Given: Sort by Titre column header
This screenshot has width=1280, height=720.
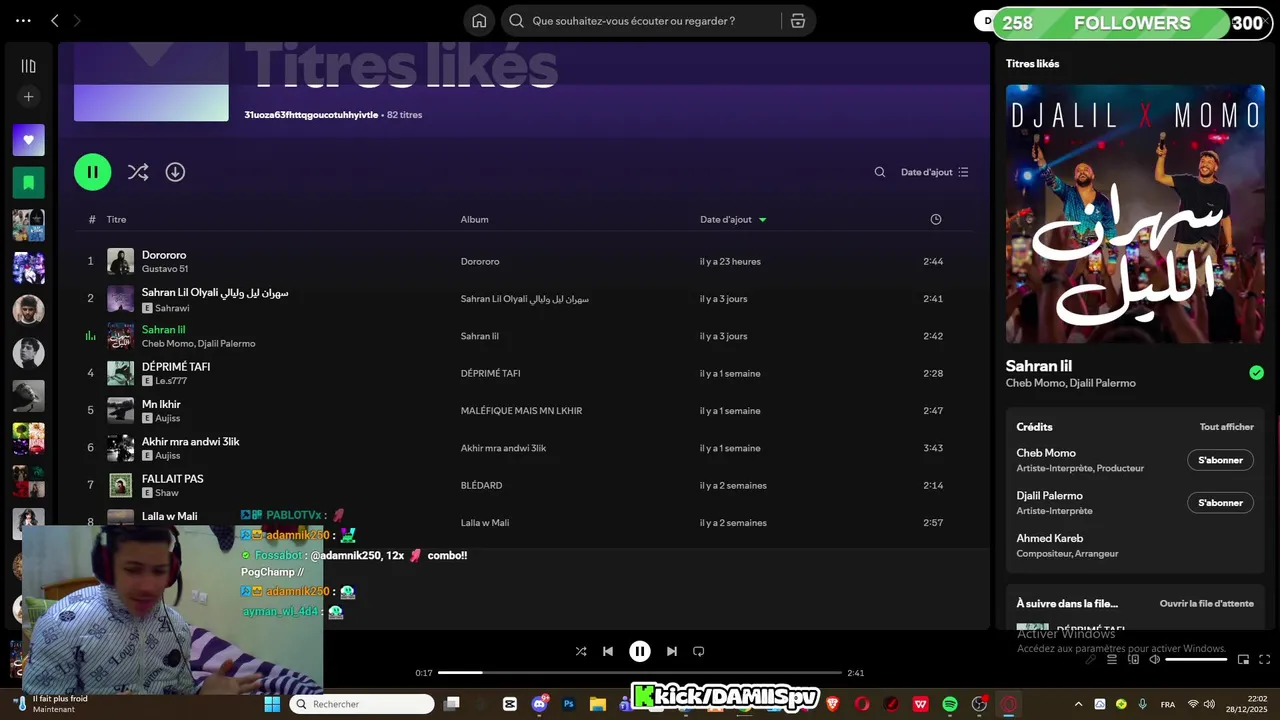Looking at the screenshot, I should pos(117,219).
